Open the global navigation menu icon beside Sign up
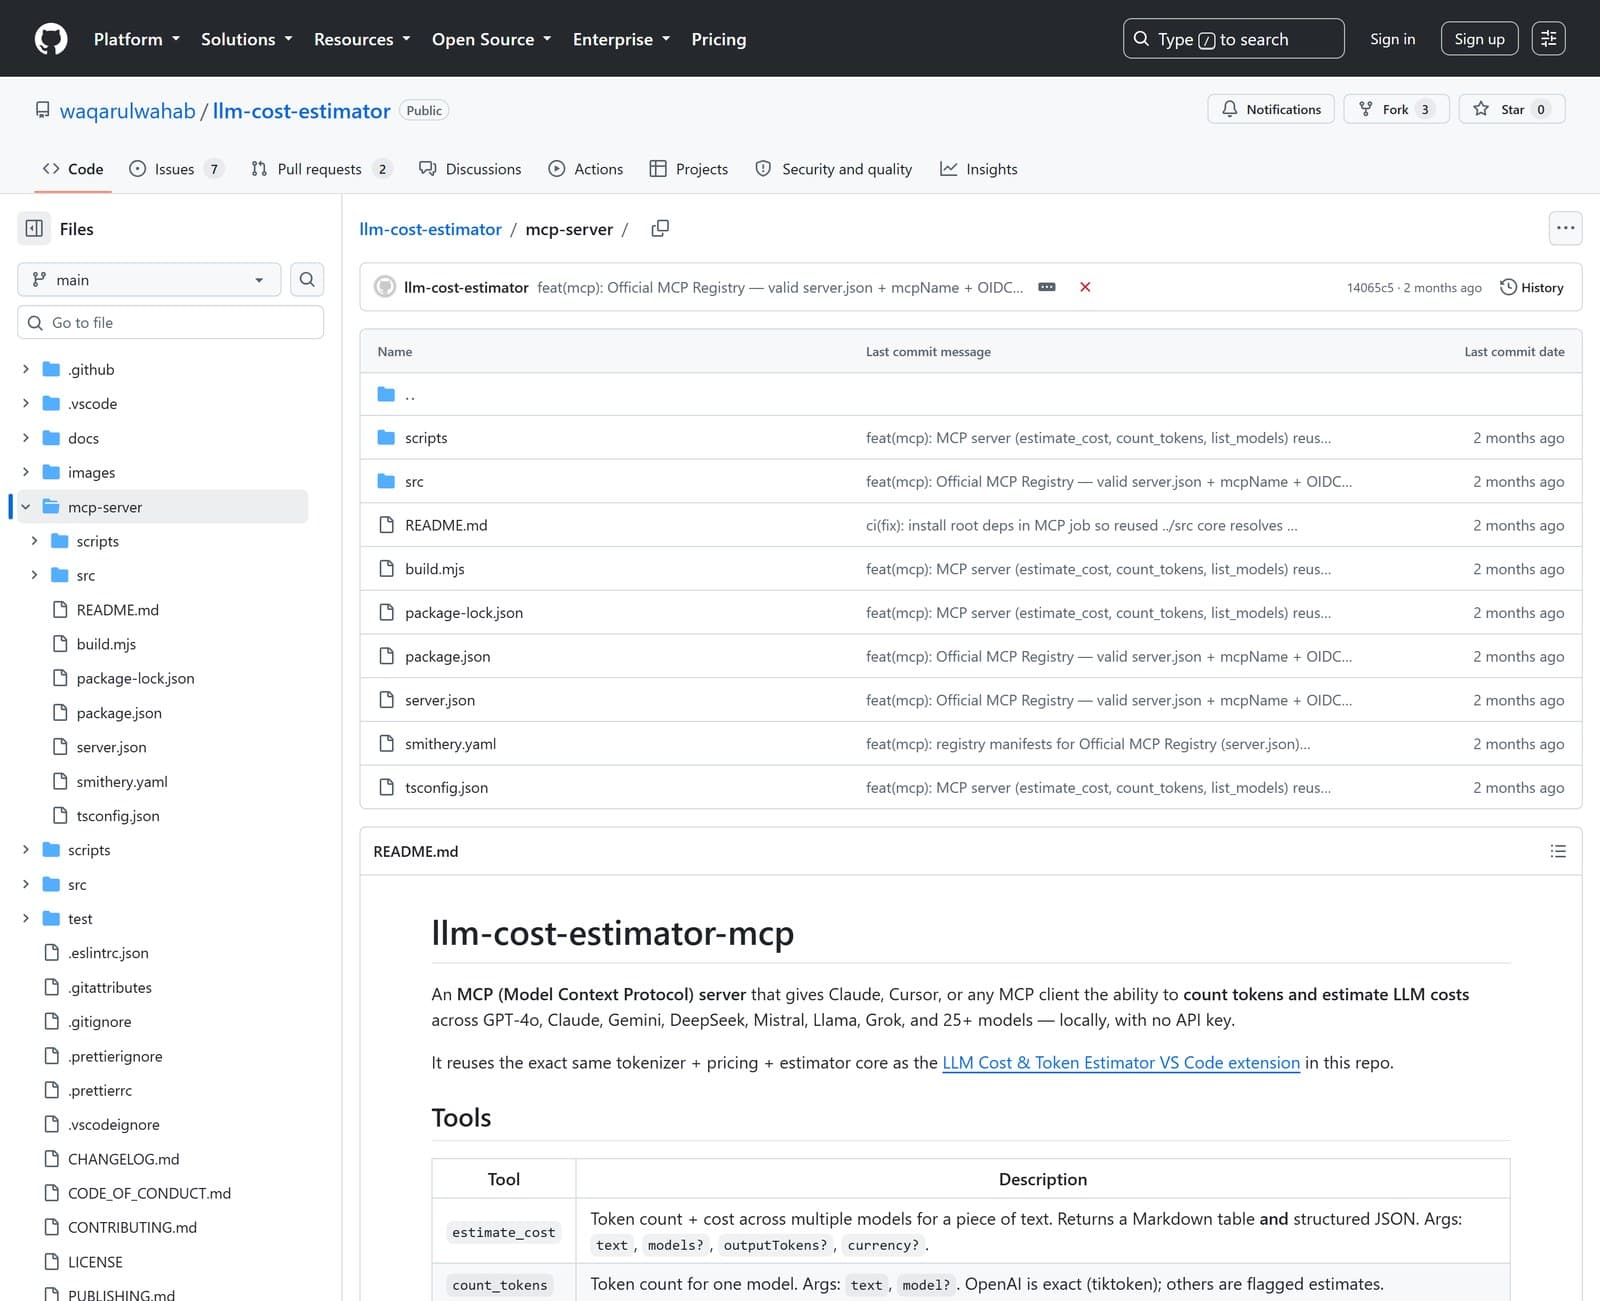The height and width of the screenshot is (1301, 1600). coord(1548,39)
